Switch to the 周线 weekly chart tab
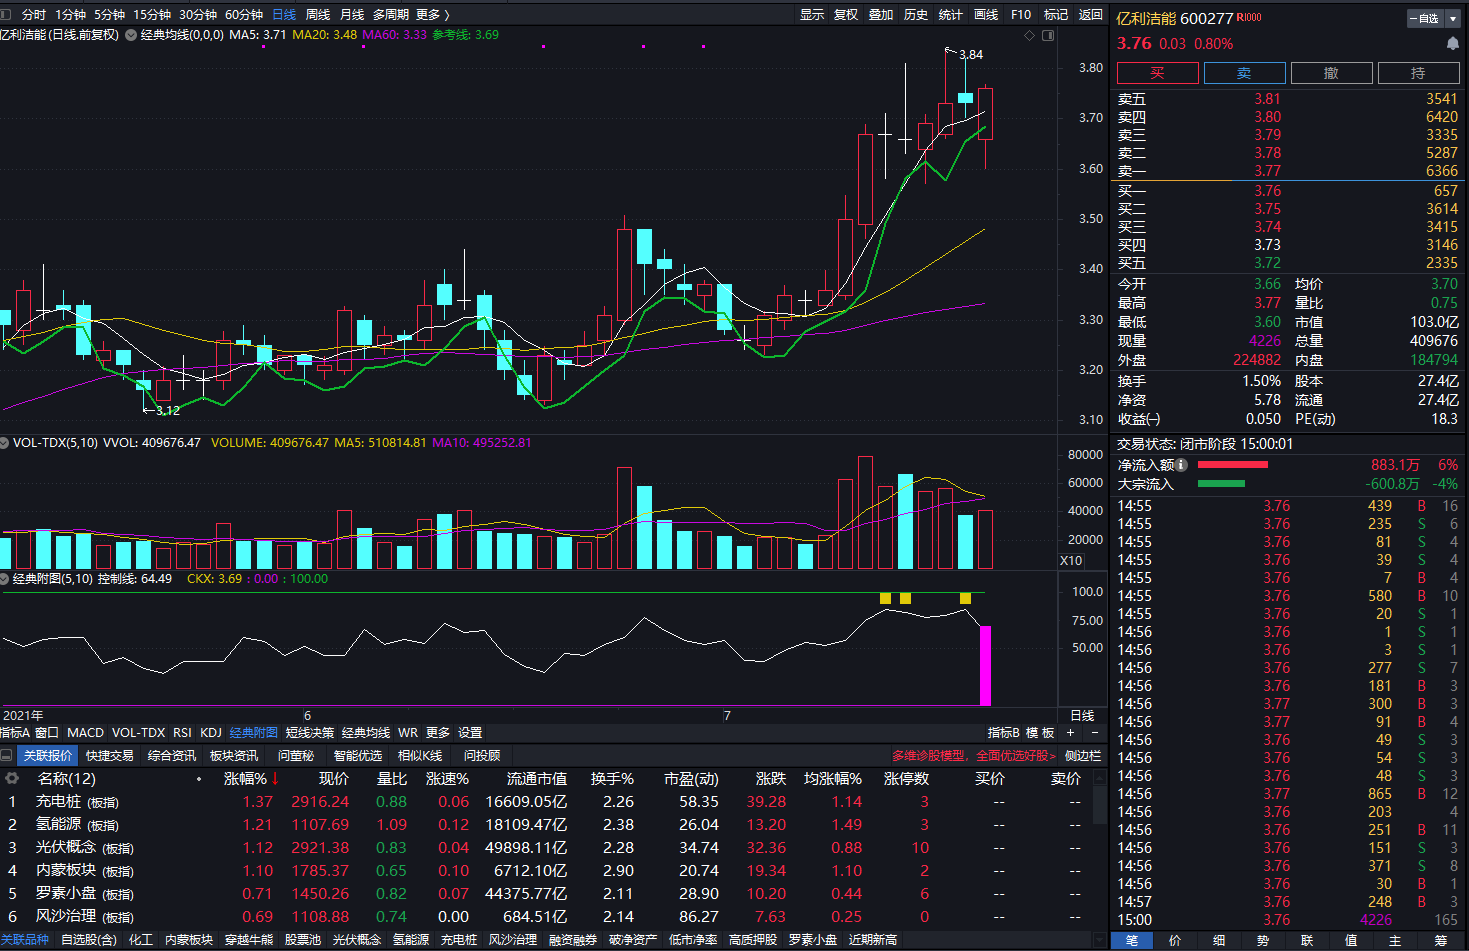The image size is (1469, 951). tap(318, 15)
